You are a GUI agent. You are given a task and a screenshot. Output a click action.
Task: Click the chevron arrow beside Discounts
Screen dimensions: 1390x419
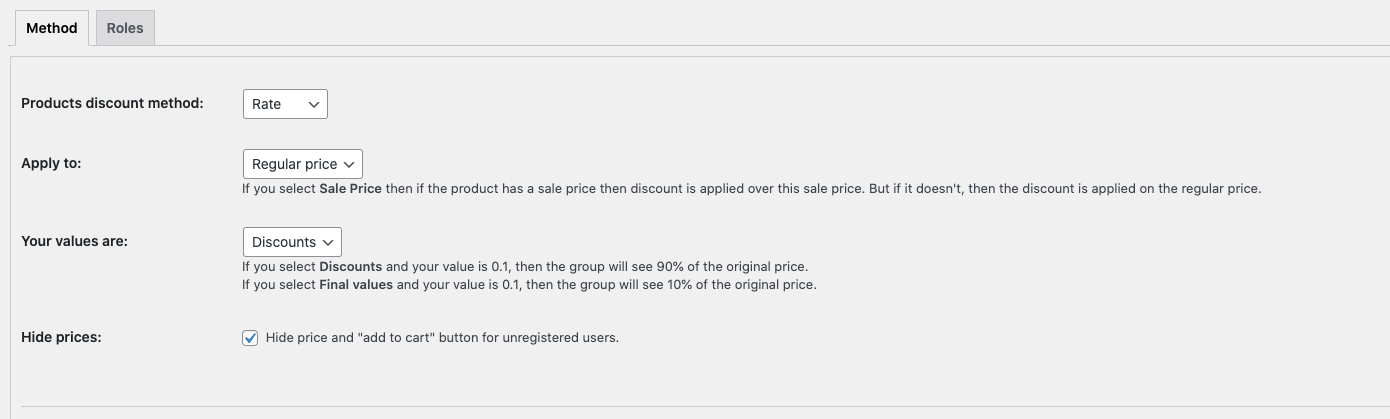(x=328, y=242)
